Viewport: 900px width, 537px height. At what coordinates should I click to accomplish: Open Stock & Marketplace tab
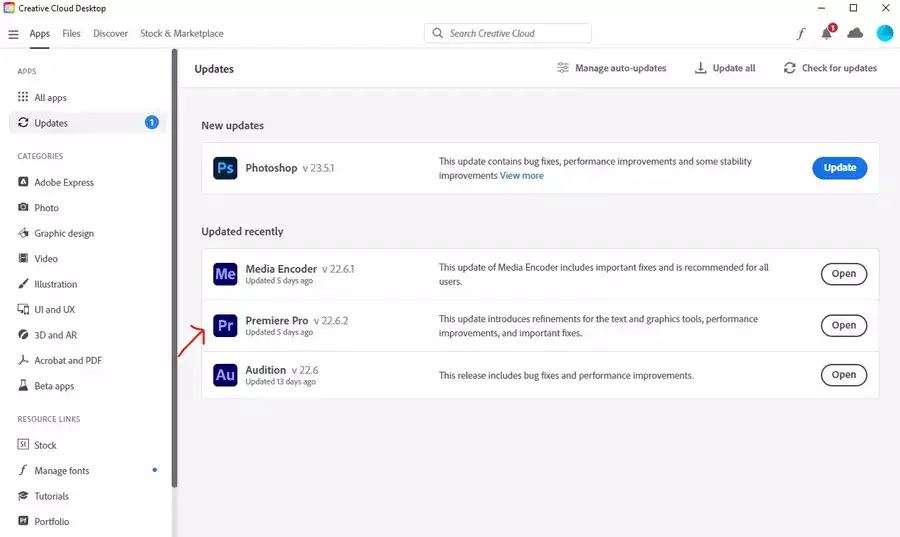click(x=181, y=34)
